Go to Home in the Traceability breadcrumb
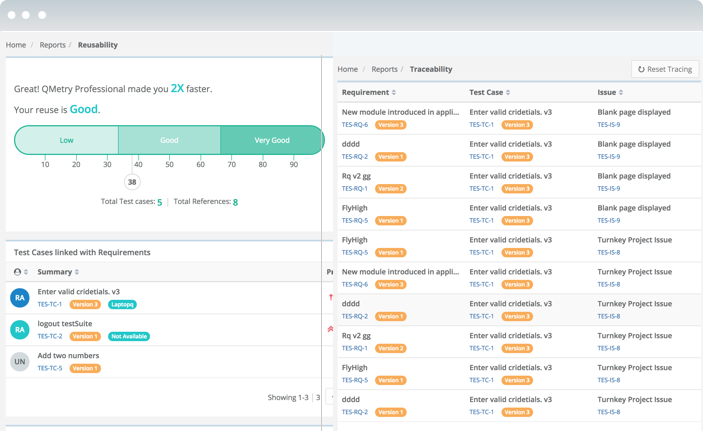703x431 pixels. tap(347, 69)
